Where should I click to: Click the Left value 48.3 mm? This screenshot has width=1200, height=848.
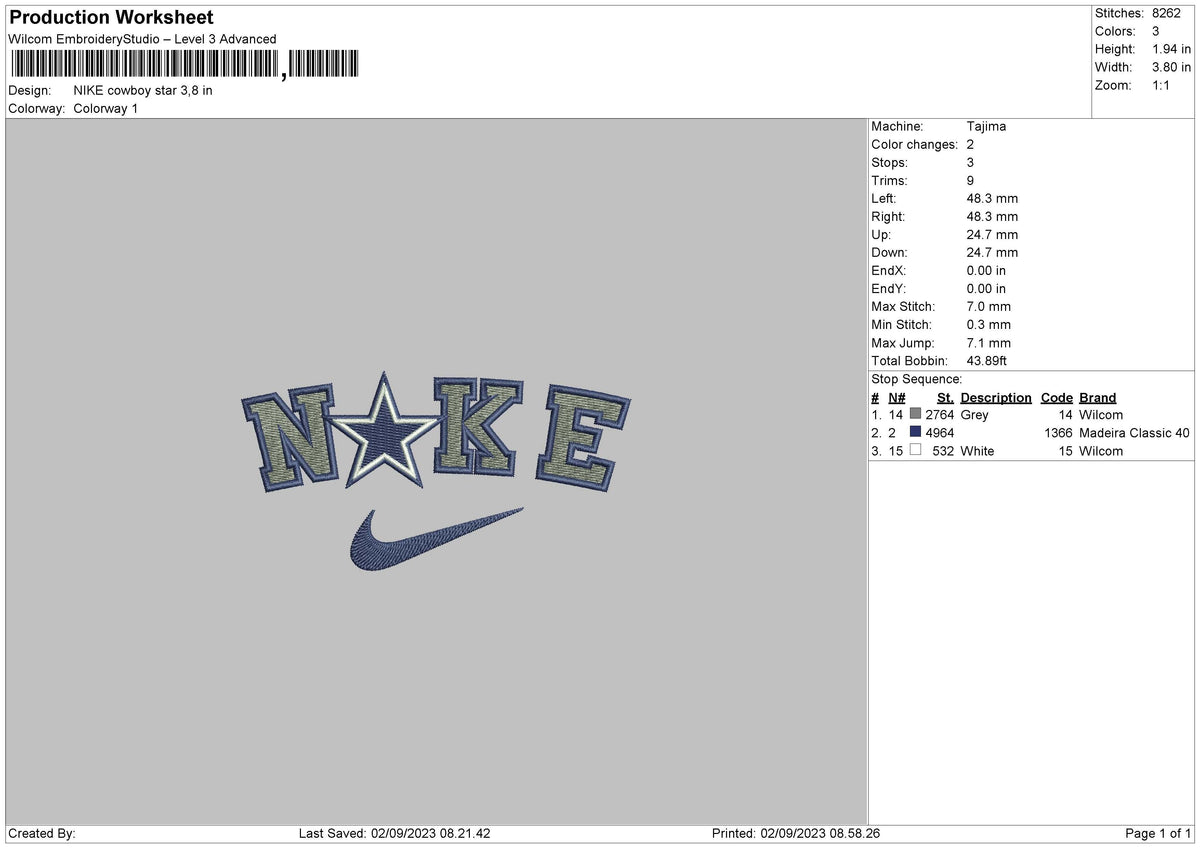pyautogui.click(x=992, y=199)
